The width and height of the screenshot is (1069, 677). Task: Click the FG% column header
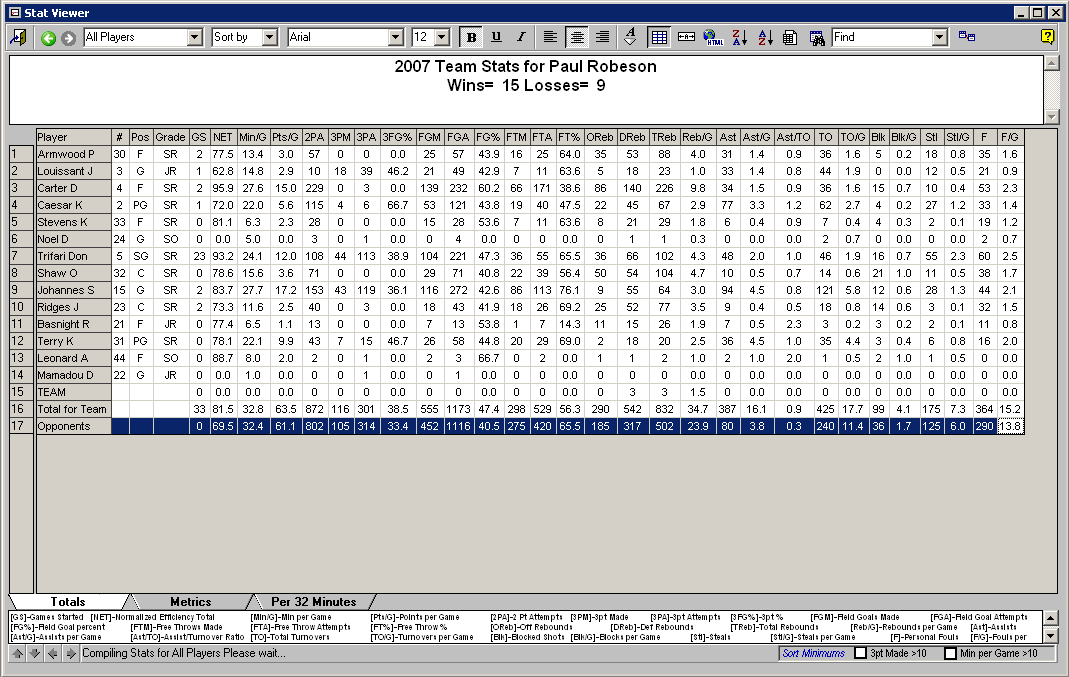488,137
